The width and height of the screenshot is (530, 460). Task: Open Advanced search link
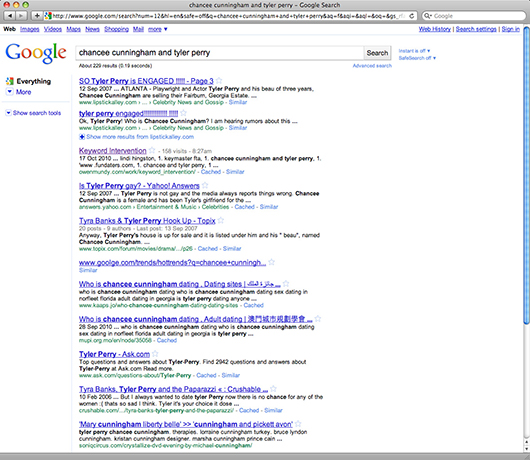pos(372,66)
